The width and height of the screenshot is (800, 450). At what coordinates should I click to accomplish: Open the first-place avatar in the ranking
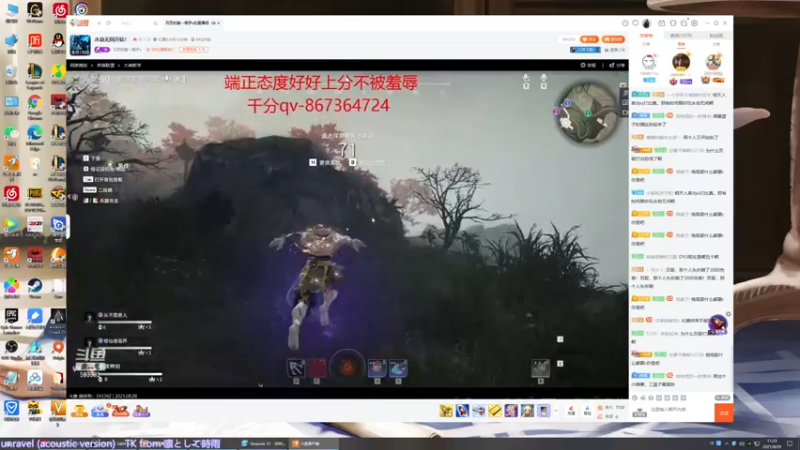[x=681, y=62]
